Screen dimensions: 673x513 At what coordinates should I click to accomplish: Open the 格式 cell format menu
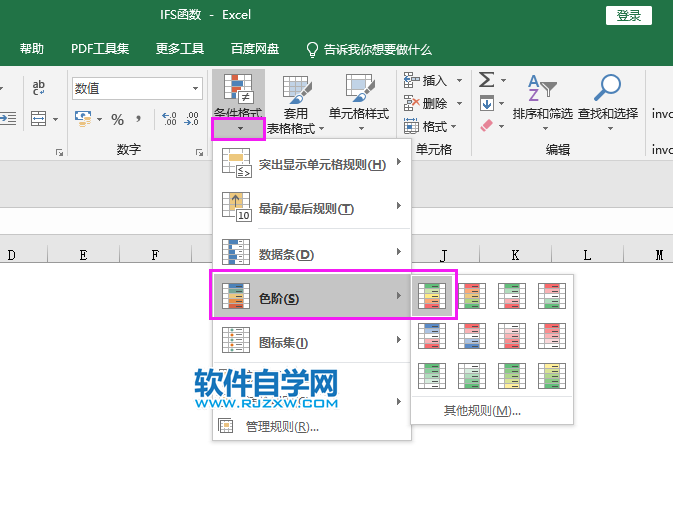[x=430, y=127]
